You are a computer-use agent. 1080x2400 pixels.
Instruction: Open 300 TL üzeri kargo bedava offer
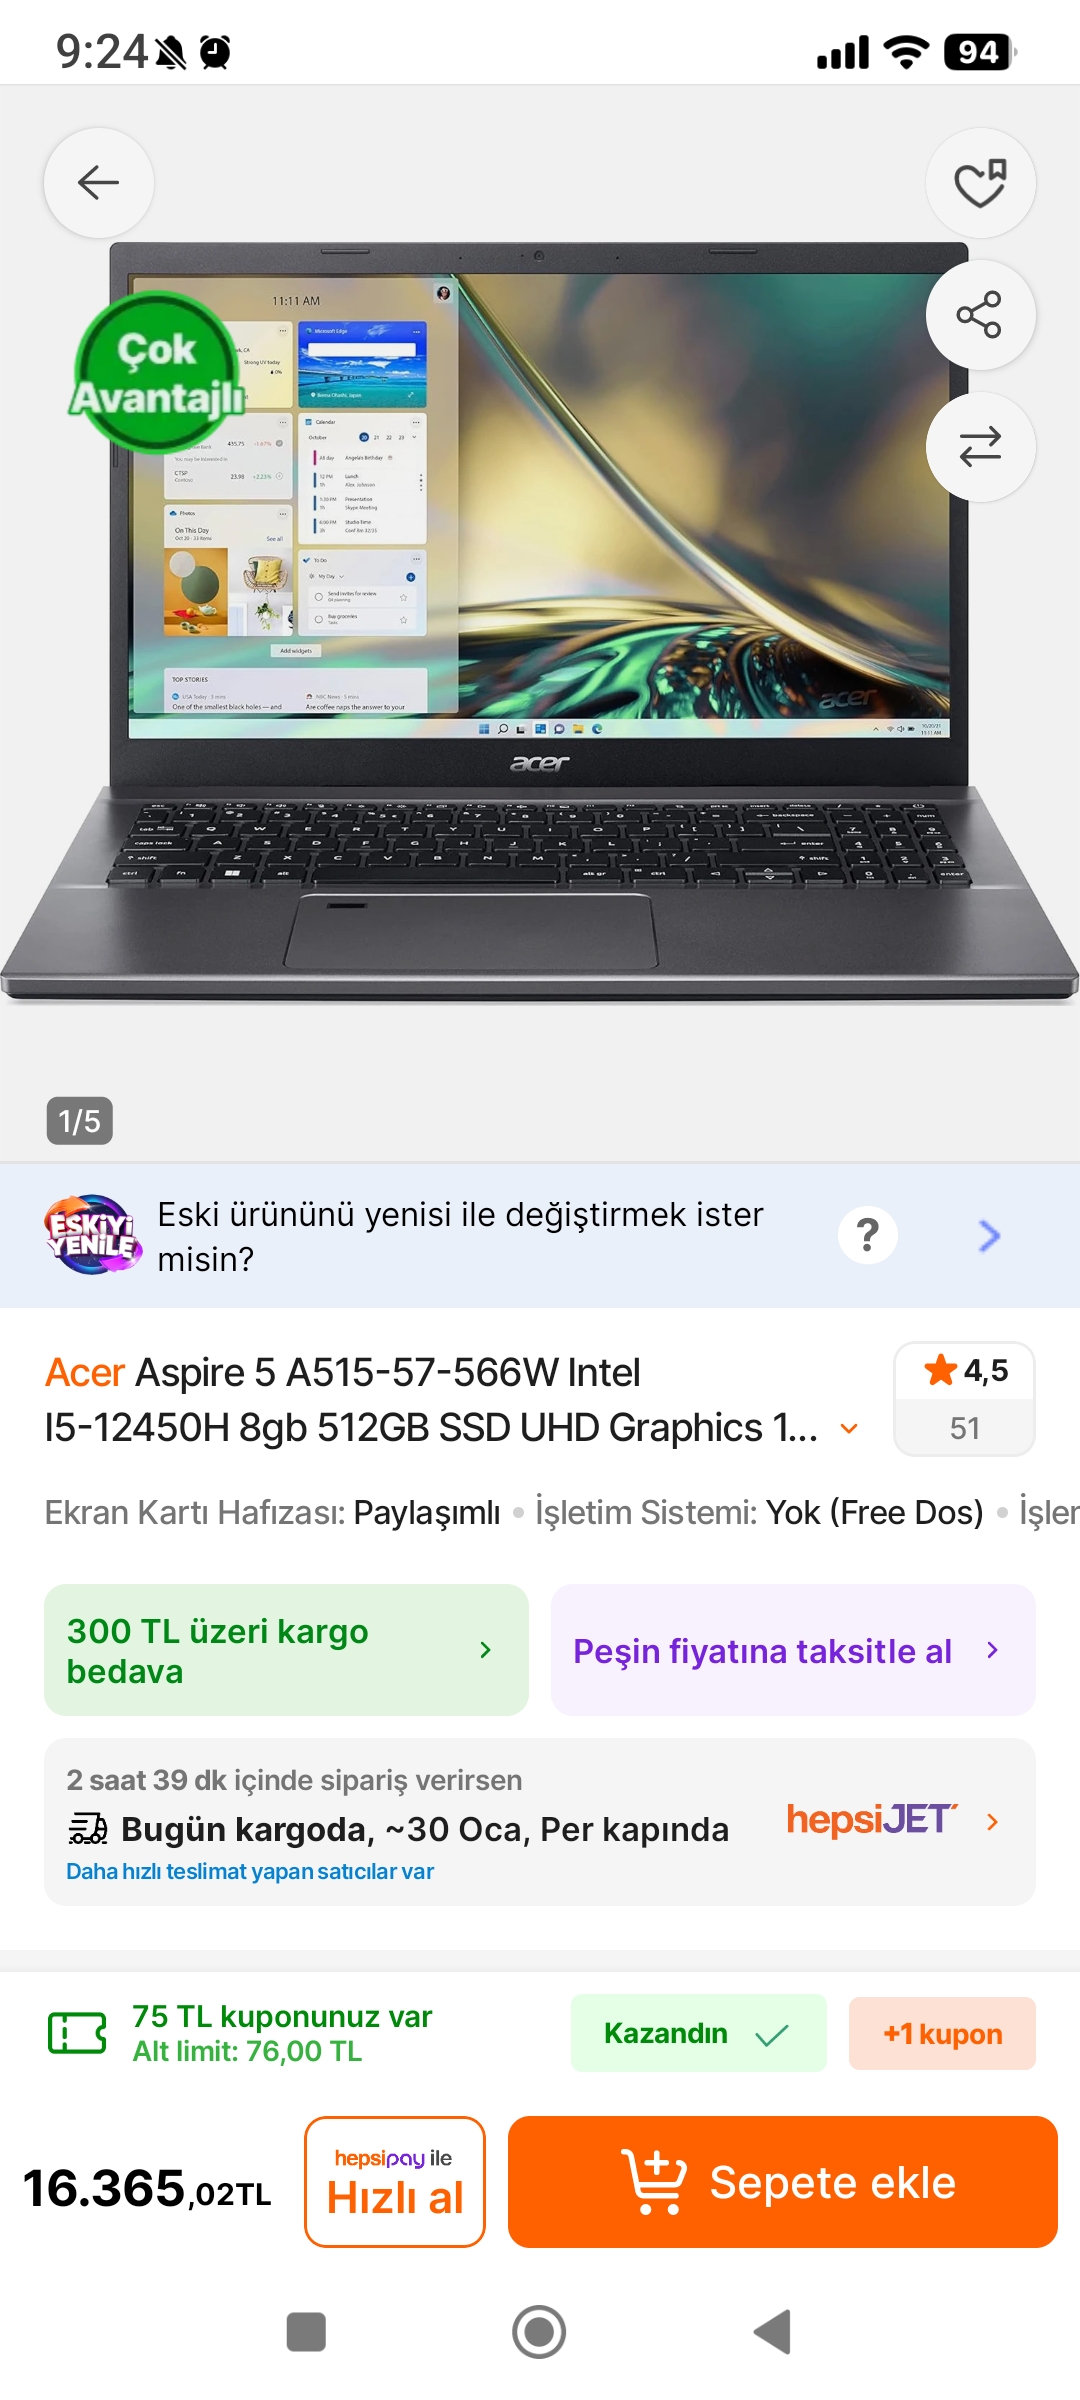[286, 1650]
